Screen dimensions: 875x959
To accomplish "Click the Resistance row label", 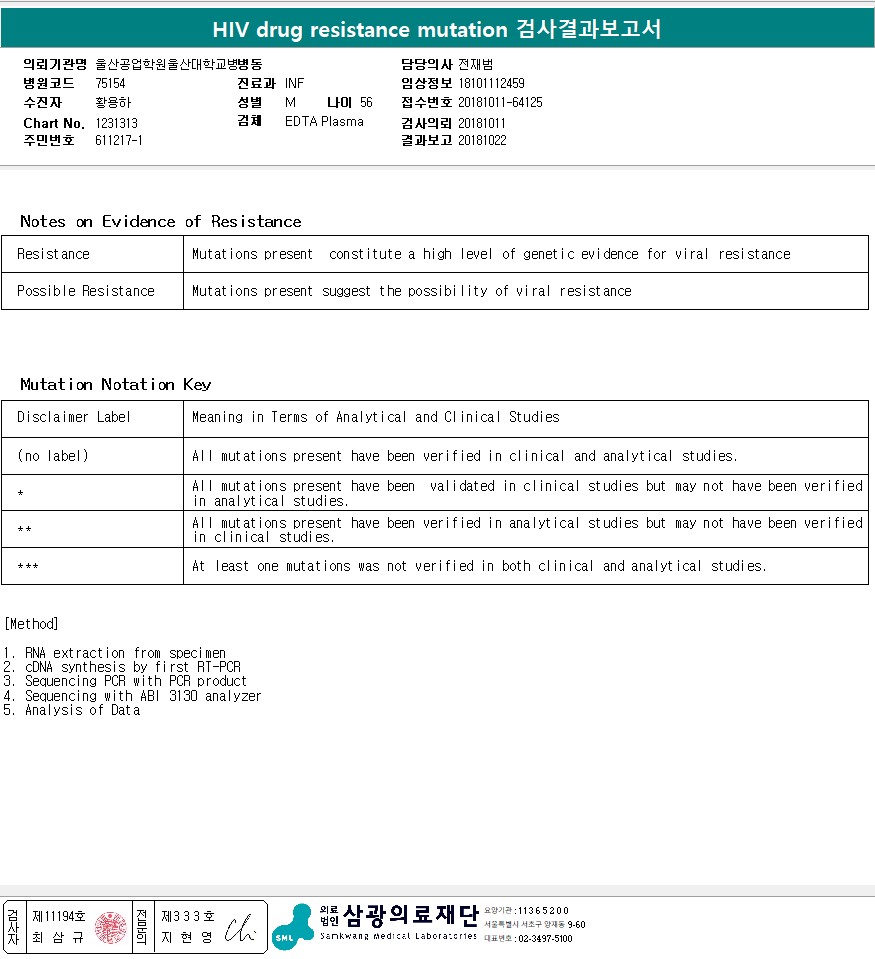I will click(x=53, y=254).
